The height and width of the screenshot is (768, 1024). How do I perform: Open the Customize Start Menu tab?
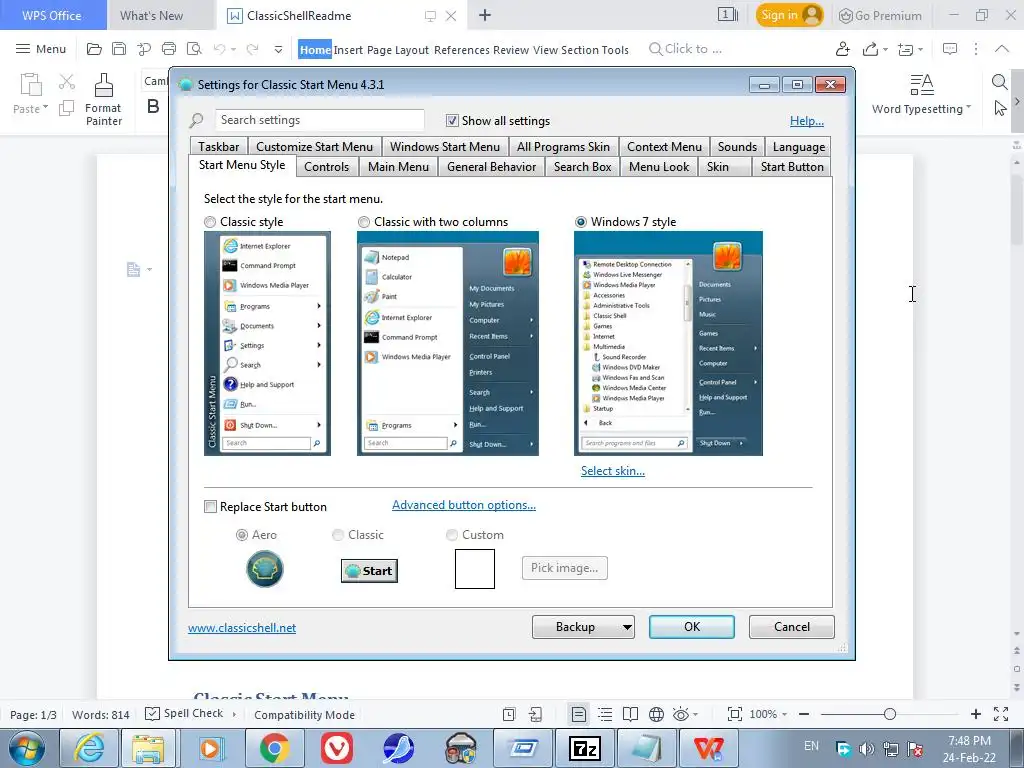click(x=314, y=147)
